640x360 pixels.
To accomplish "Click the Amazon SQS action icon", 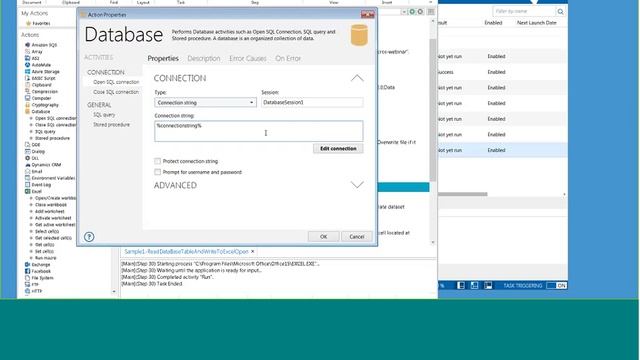I will (27, 45).
